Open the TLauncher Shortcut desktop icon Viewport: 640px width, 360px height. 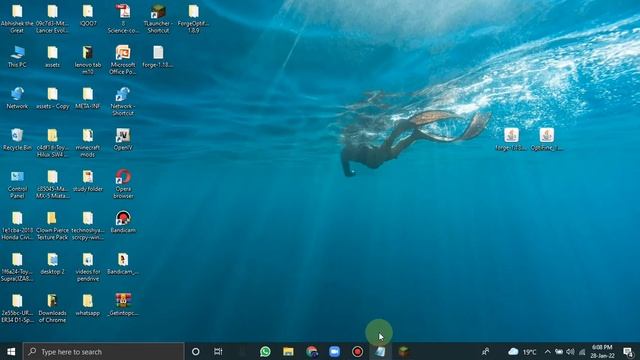click(158, 19)
